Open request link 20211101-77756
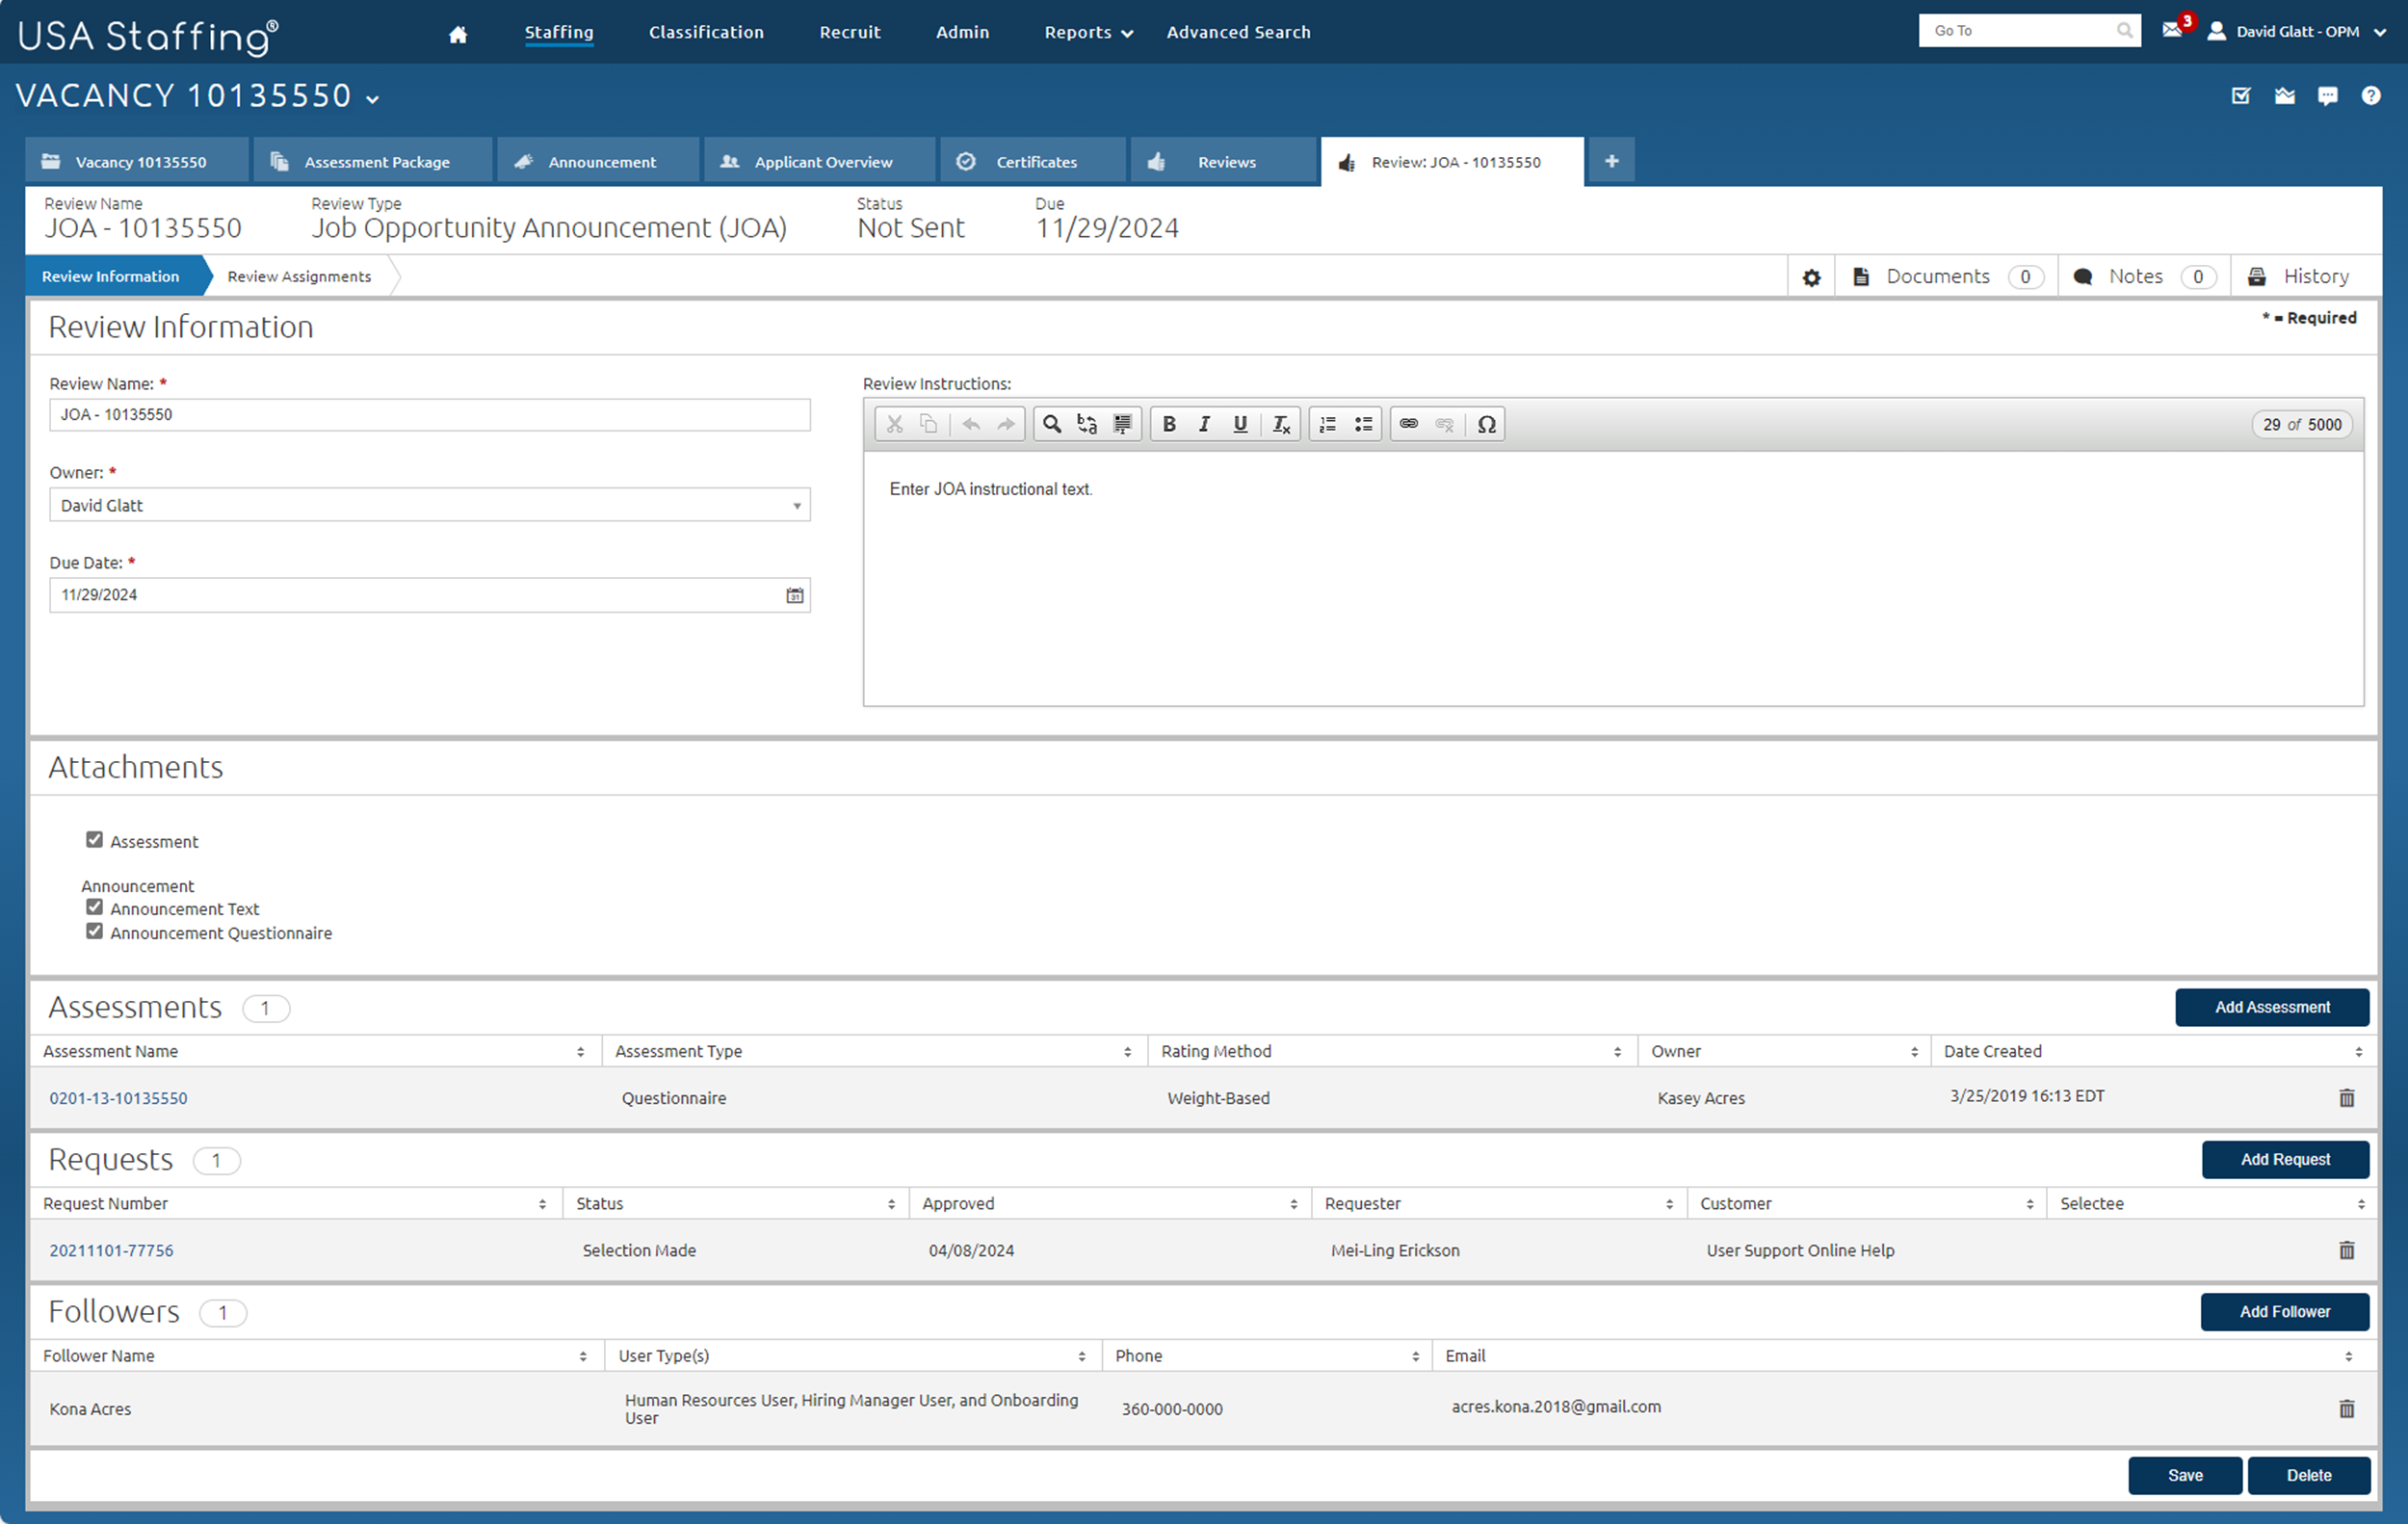Viewport: 2408px width, 1525px height. point(111,1250)
